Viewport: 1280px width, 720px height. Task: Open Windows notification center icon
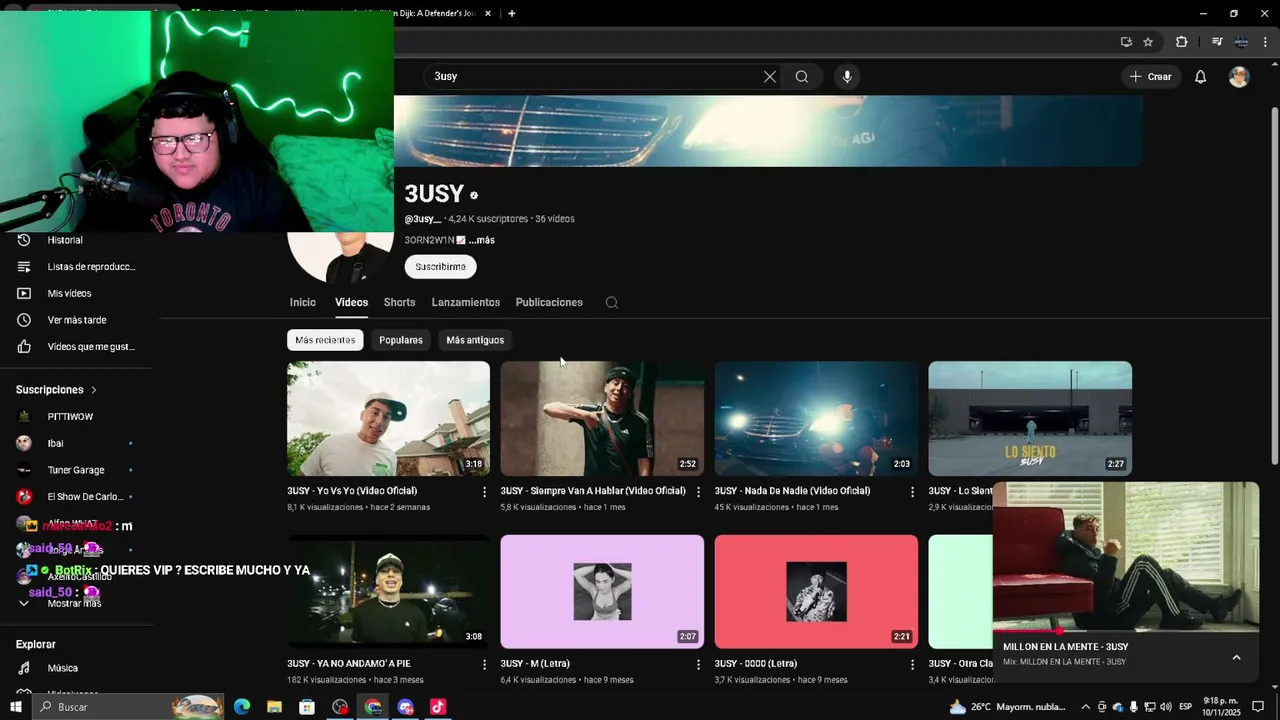(x=1258, y=707)
